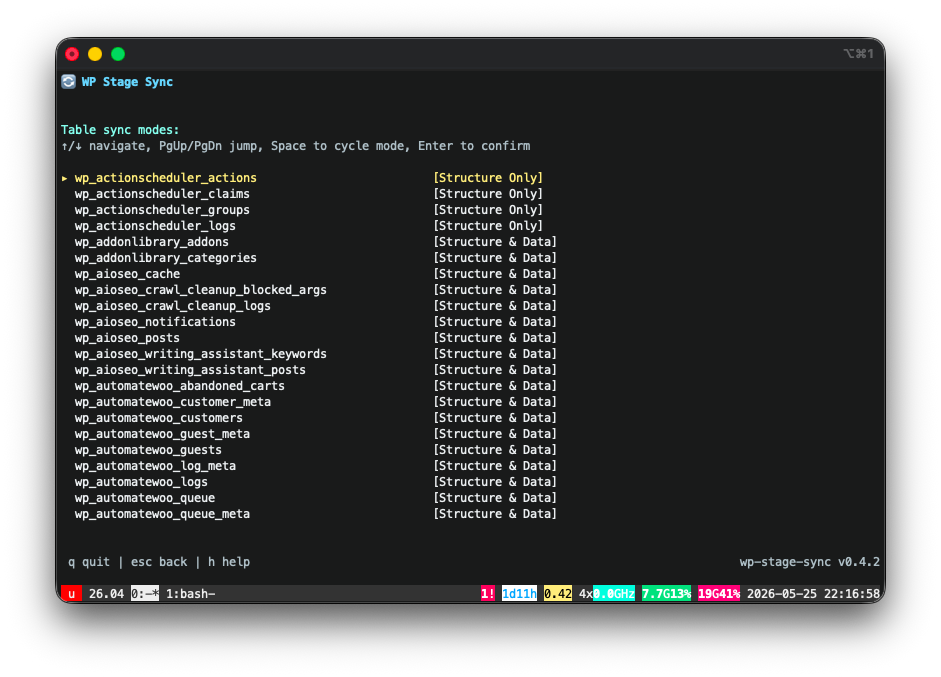Click the Table sync modes heading
Image resolution: width=941 pixels, height=677 pixels.
[x=120, y=130]
